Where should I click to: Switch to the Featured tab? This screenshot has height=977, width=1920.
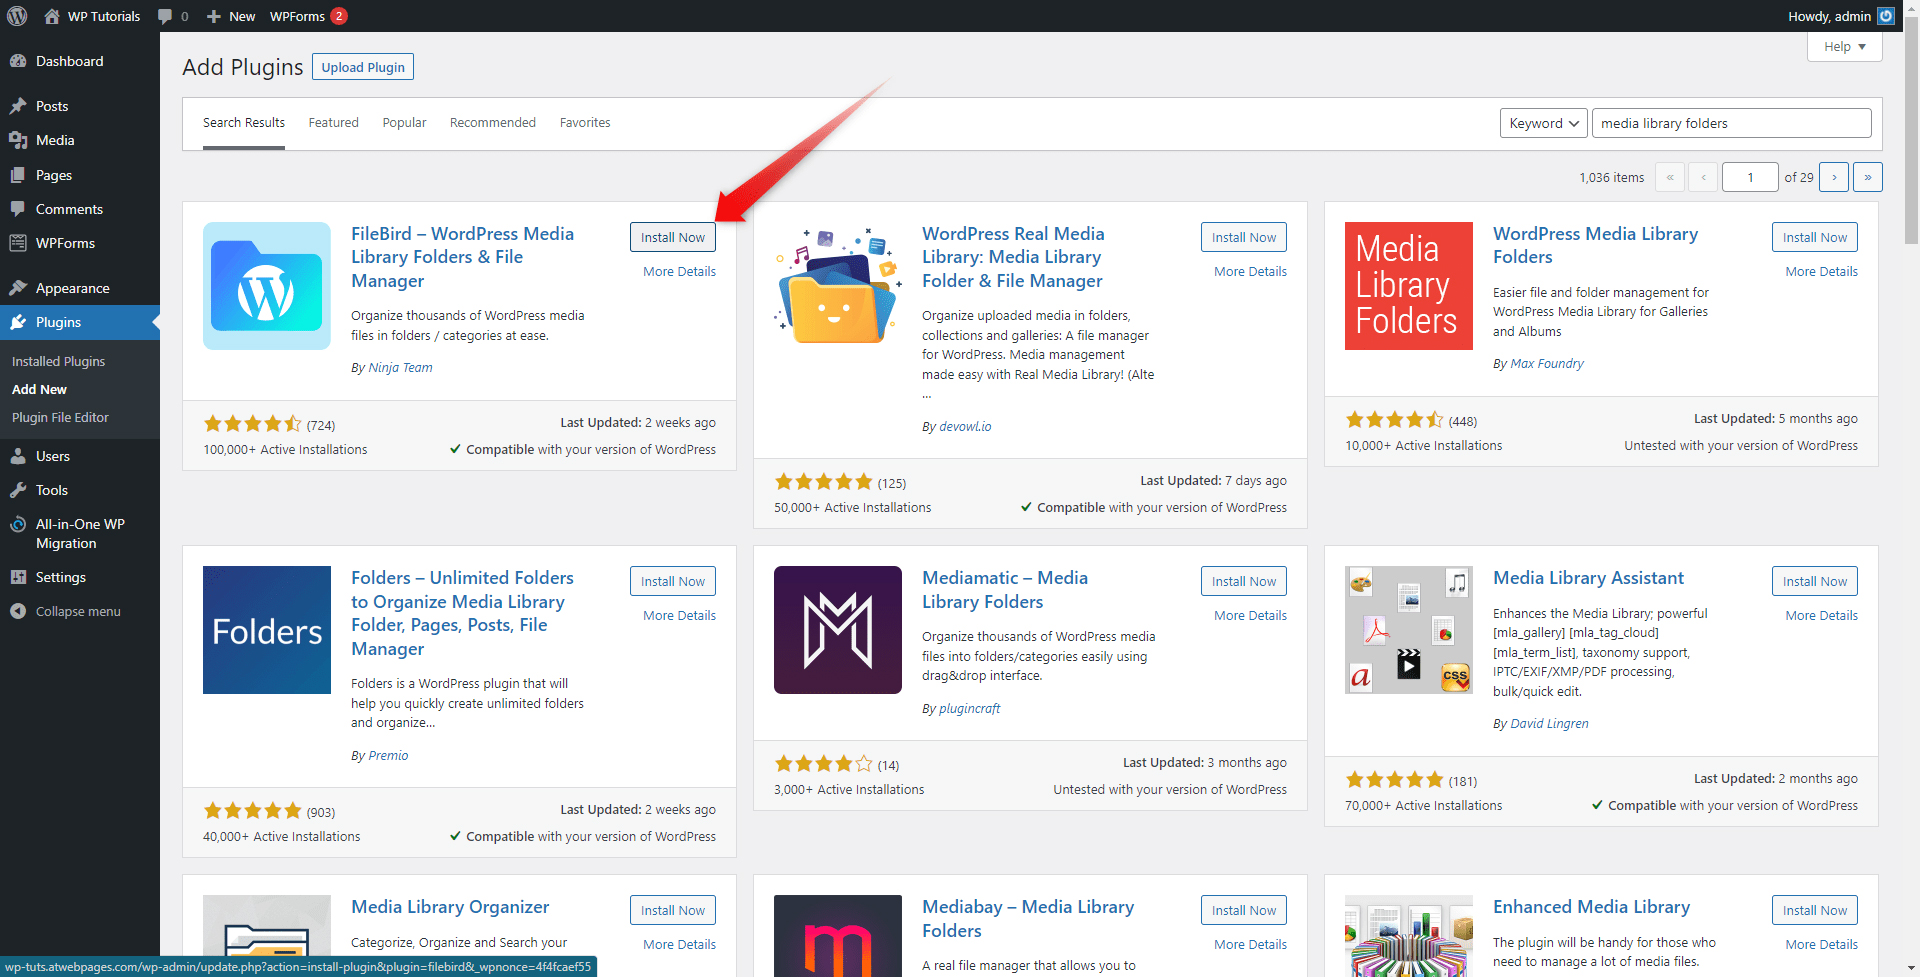[x=333, y=123]
